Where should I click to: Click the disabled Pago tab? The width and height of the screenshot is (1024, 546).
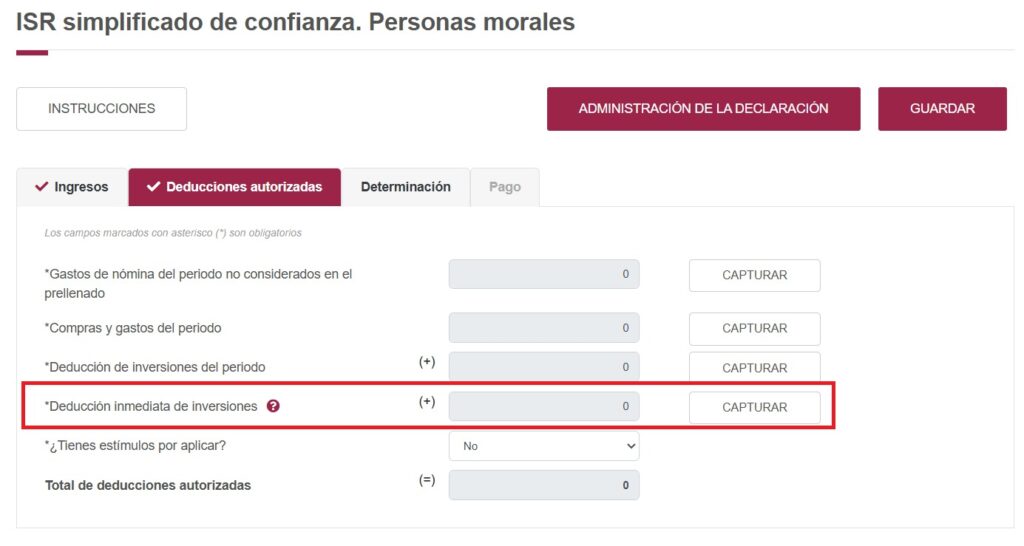click(504, 187)
